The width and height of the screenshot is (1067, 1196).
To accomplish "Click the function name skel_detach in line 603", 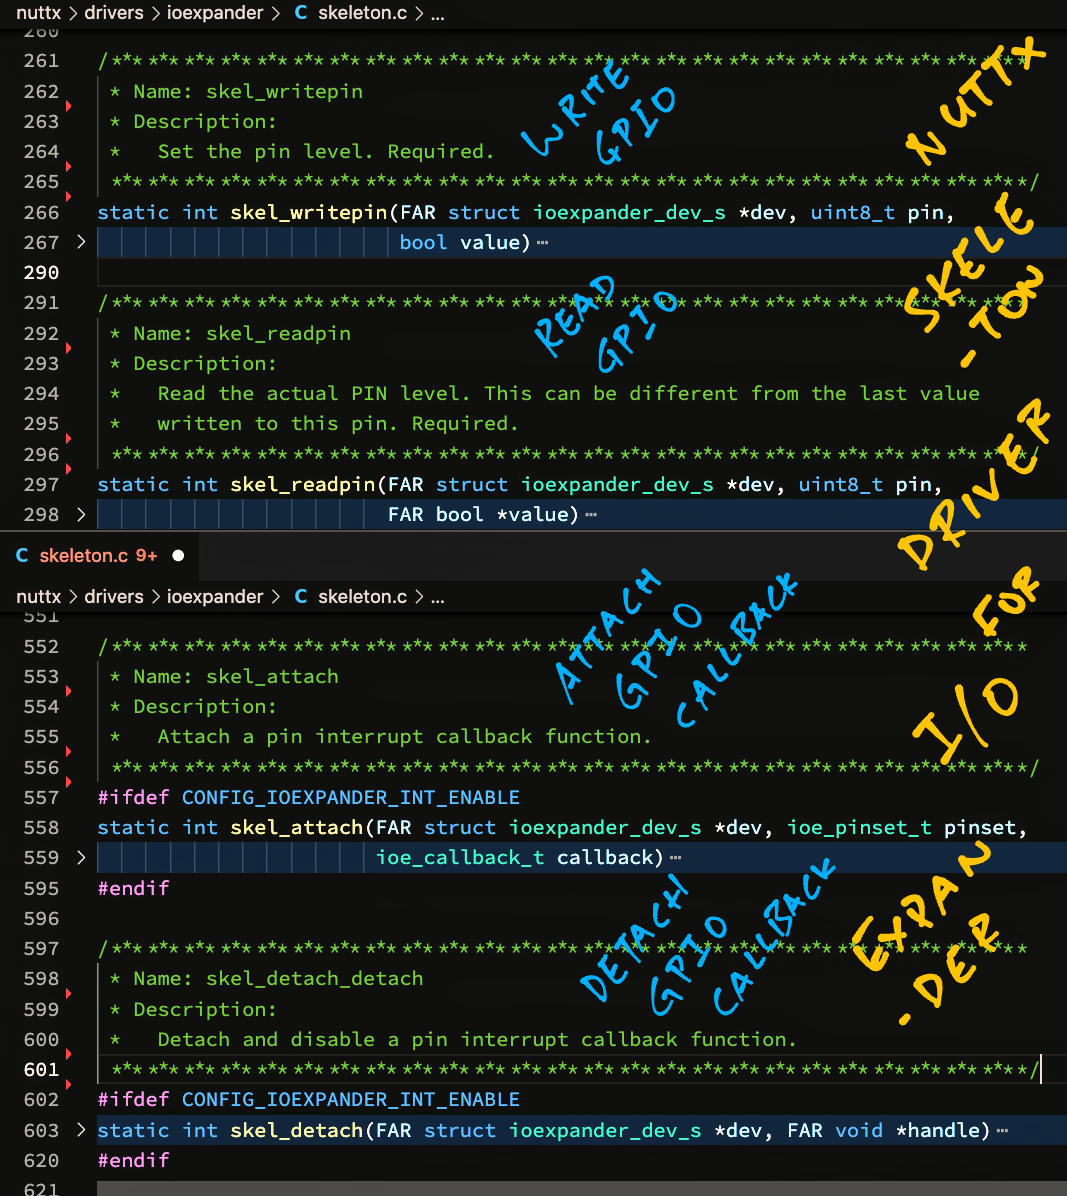I will point(297,1131).
